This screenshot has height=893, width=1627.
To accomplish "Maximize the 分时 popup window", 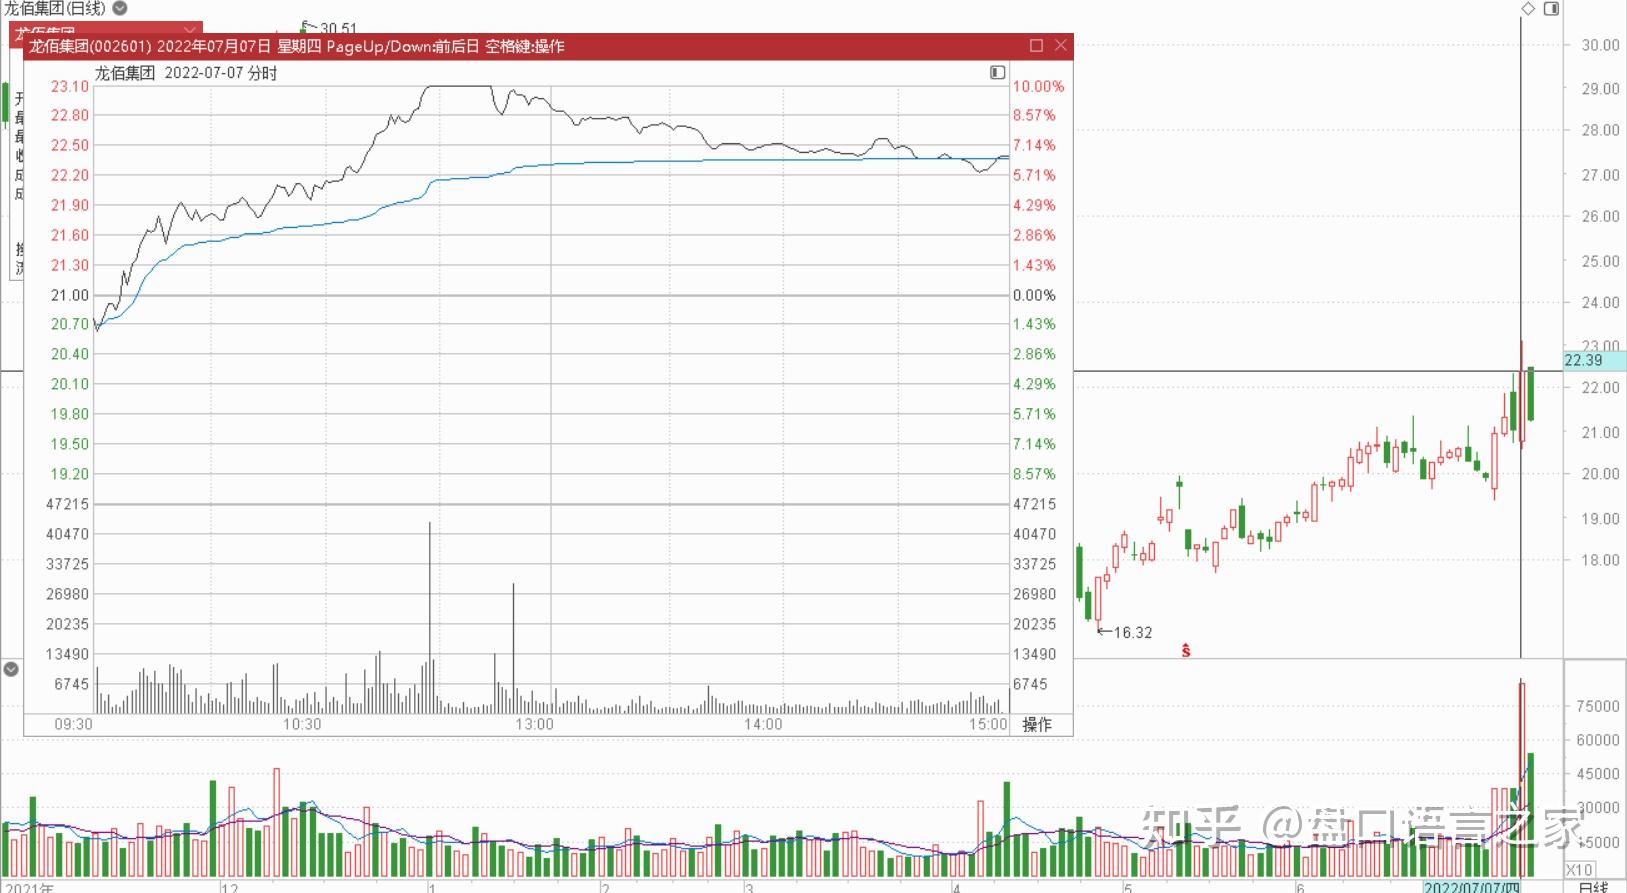I will 1036,45.
